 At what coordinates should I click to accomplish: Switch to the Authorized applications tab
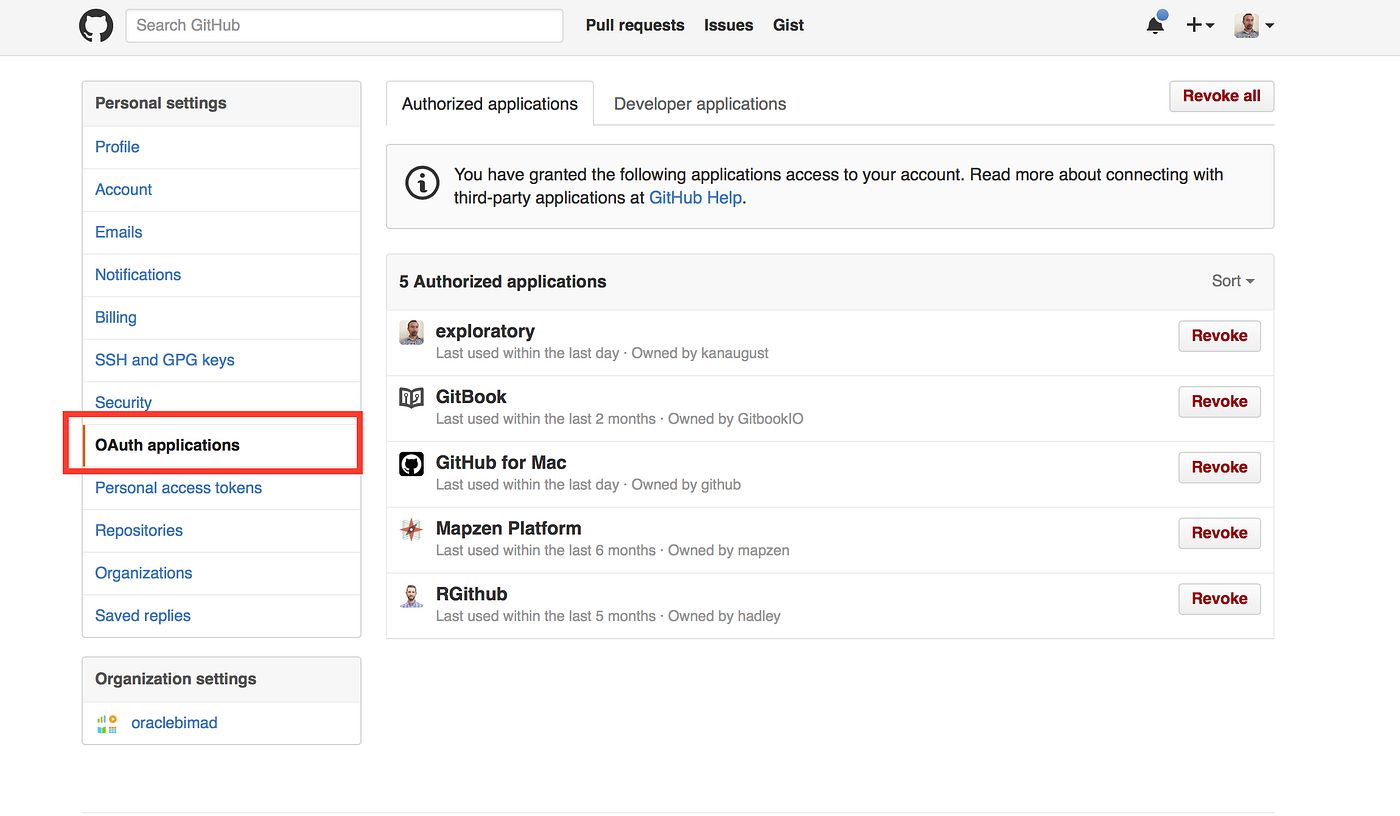pyautogui.click(x=490, y=103)
